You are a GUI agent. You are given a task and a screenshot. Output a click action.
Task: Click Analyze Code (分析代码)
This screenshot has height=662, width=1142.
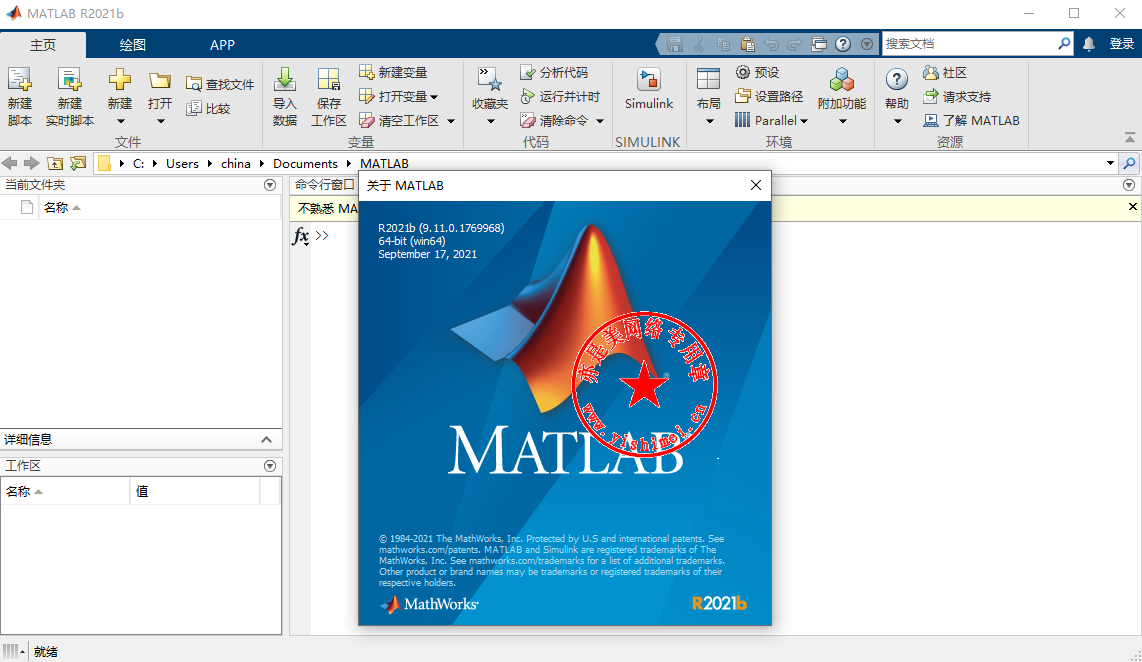tap(554, 72)
